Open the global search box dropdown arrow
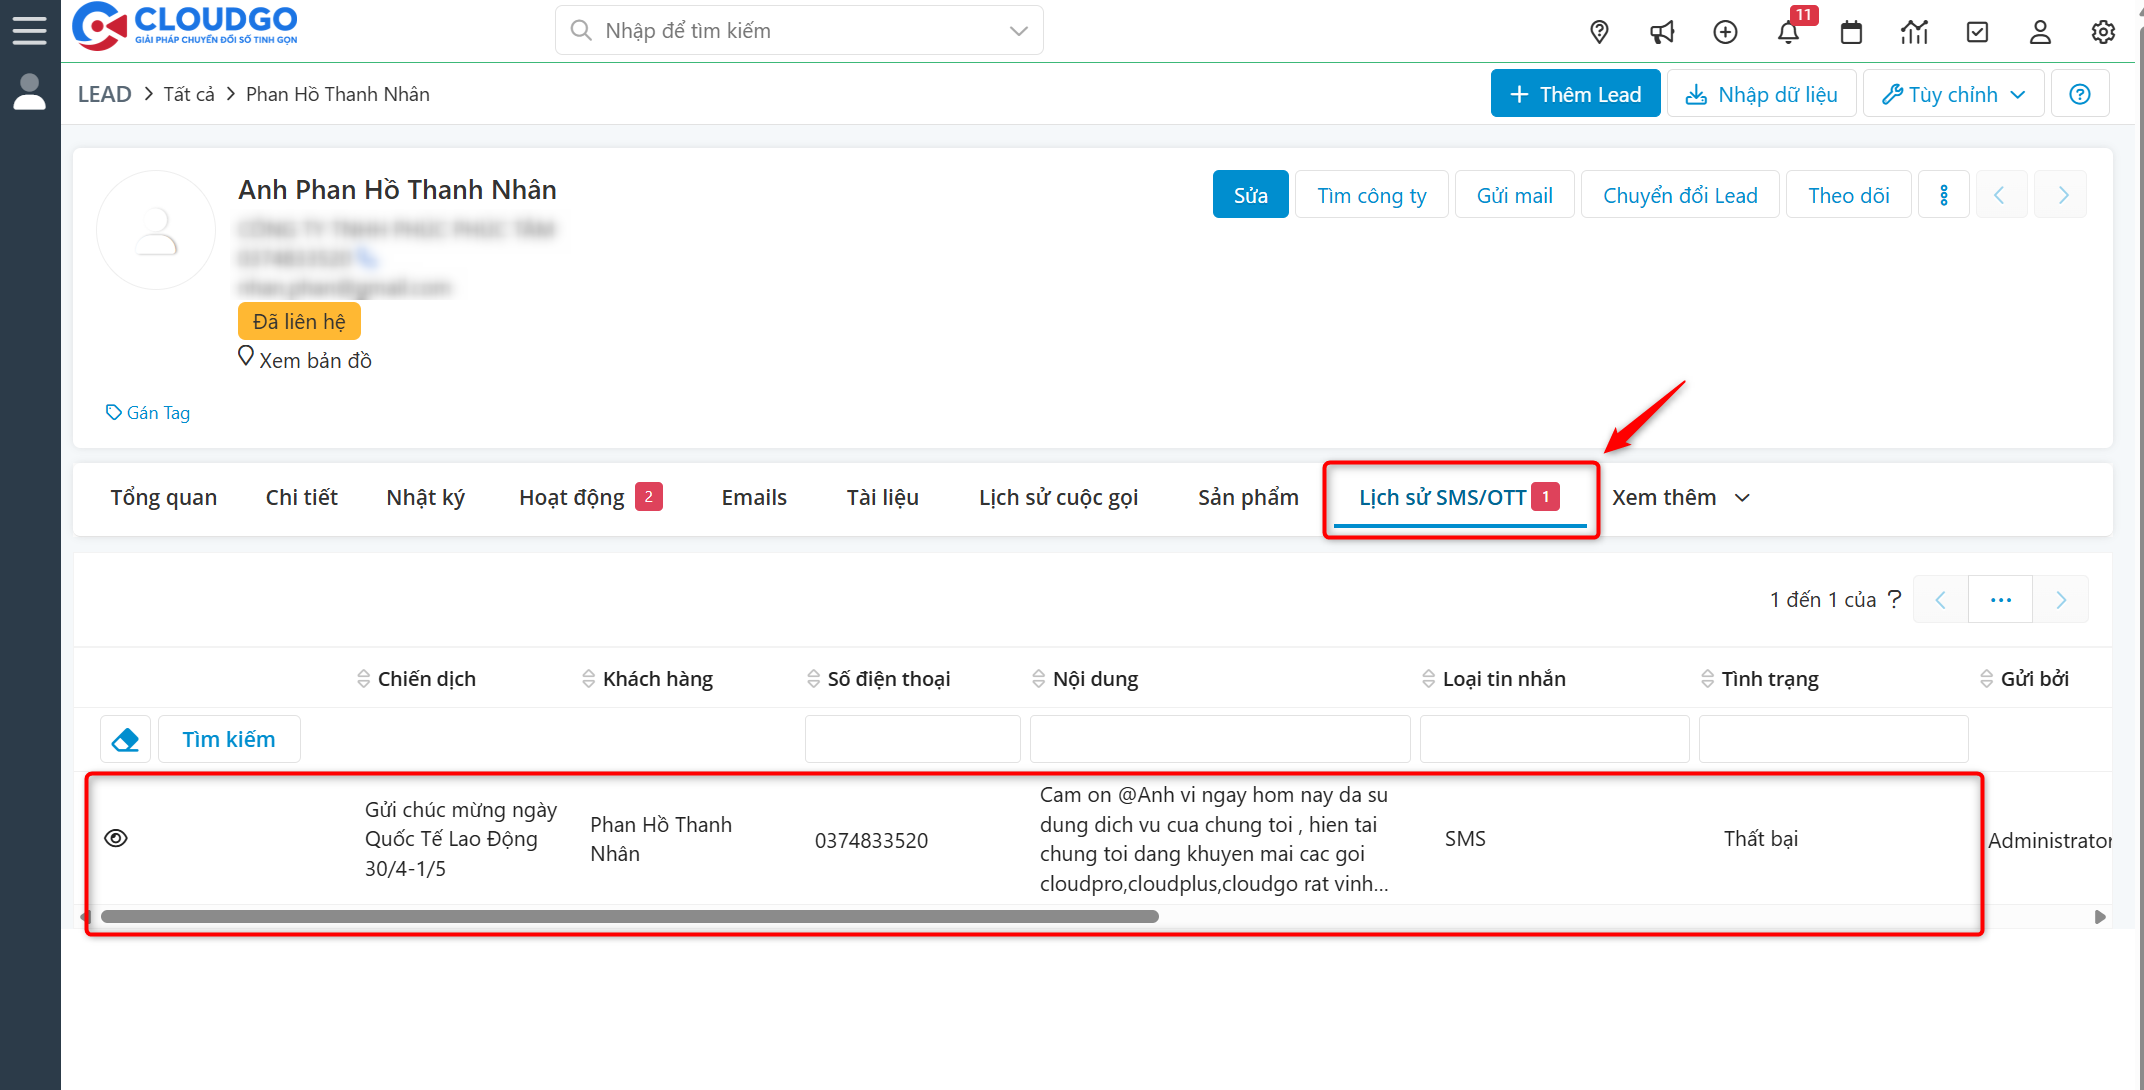Image resolution: width=2144 pixels, height=1090 pixels. (x=1019, y=31)
